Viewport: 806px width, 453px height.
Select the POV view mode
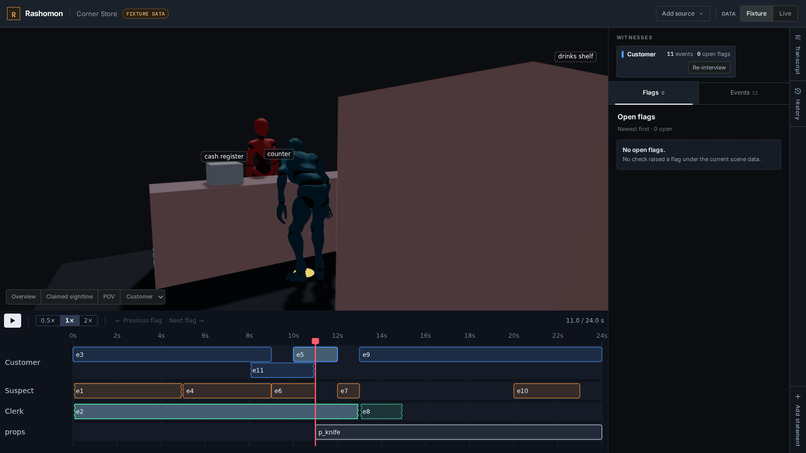click(109, 297)
